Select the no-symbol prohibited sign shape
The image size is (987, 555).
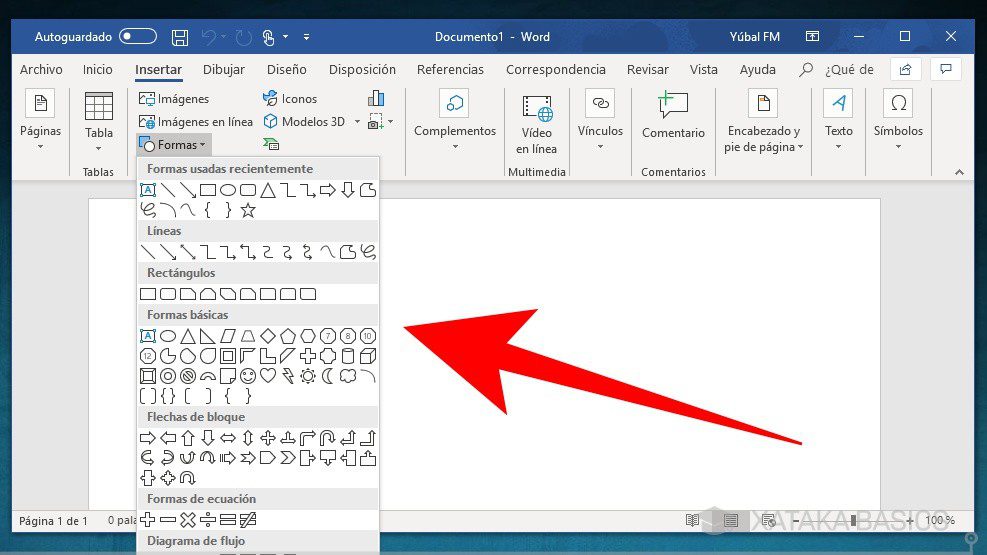[188, 376]
